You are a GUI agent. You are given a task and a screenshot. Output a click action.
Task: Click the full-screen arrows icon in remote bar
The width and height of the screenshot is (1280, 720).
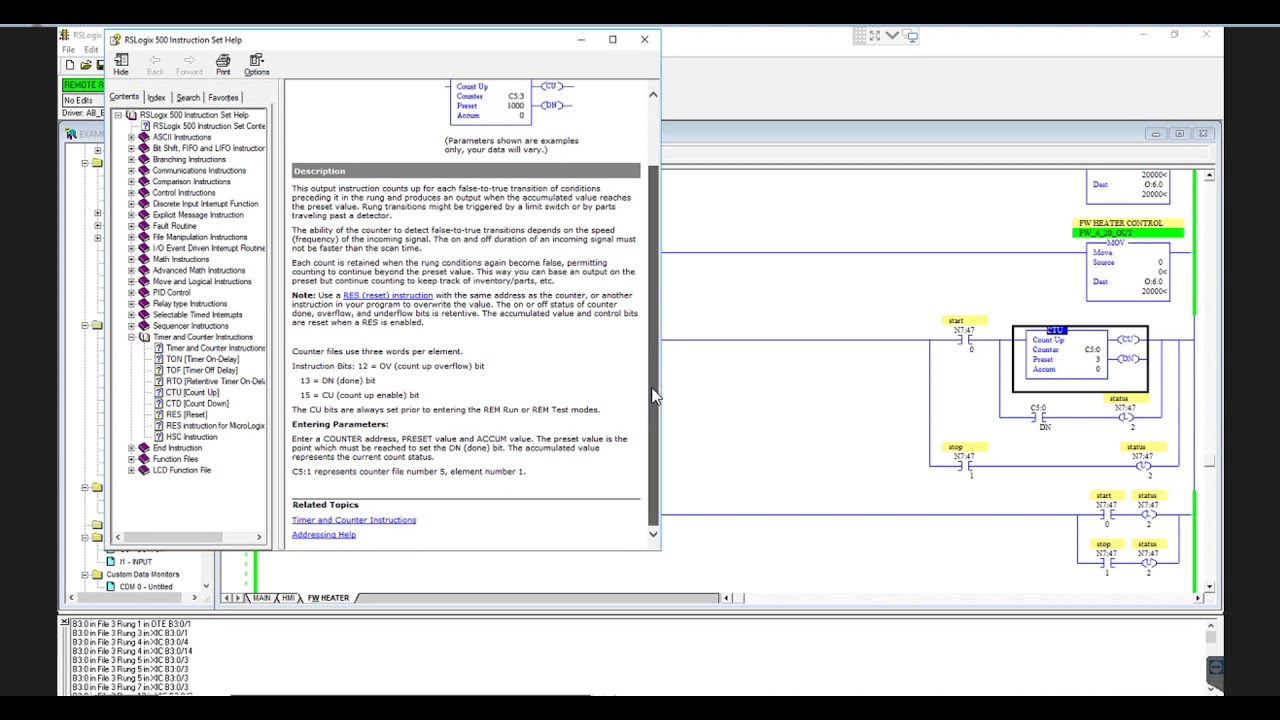[875, 36]
